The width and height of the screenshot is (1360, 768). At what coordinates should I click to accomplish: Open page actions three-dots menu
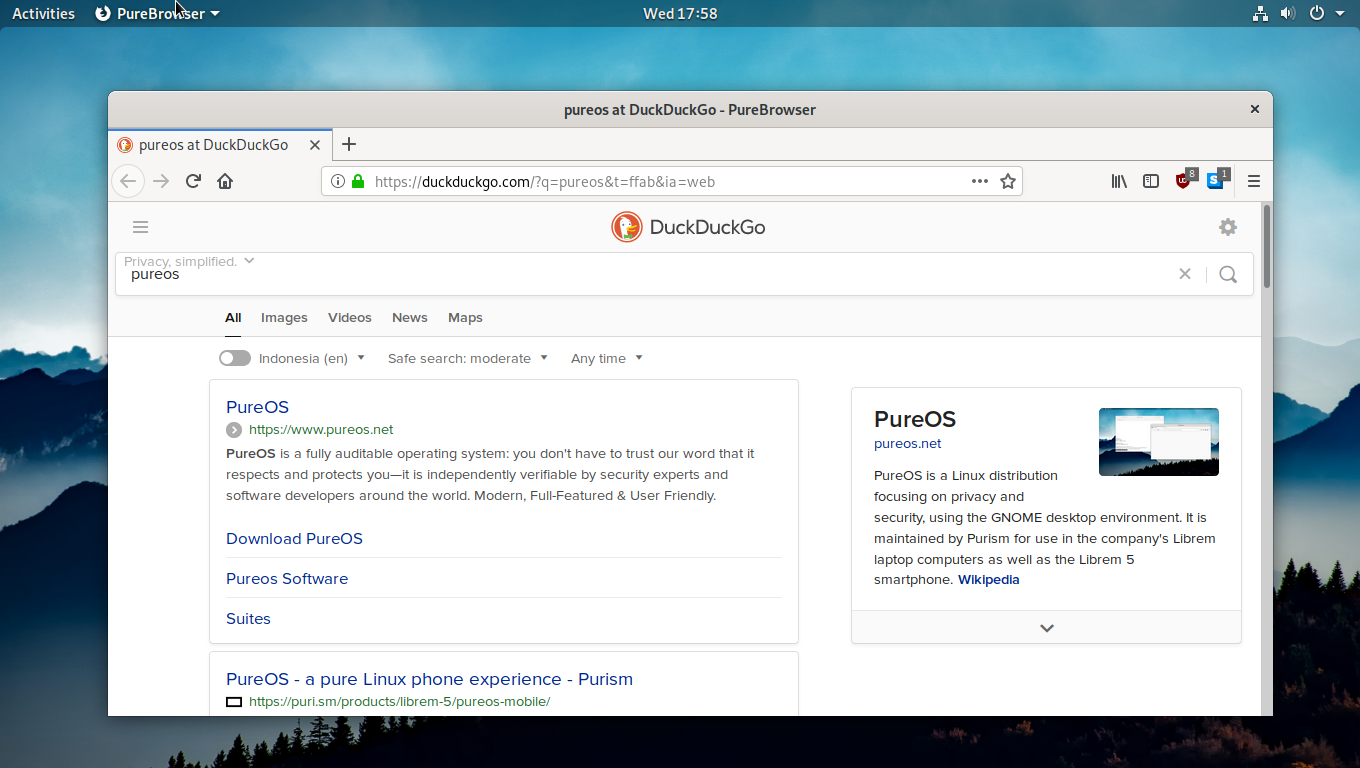coord(980,181)
